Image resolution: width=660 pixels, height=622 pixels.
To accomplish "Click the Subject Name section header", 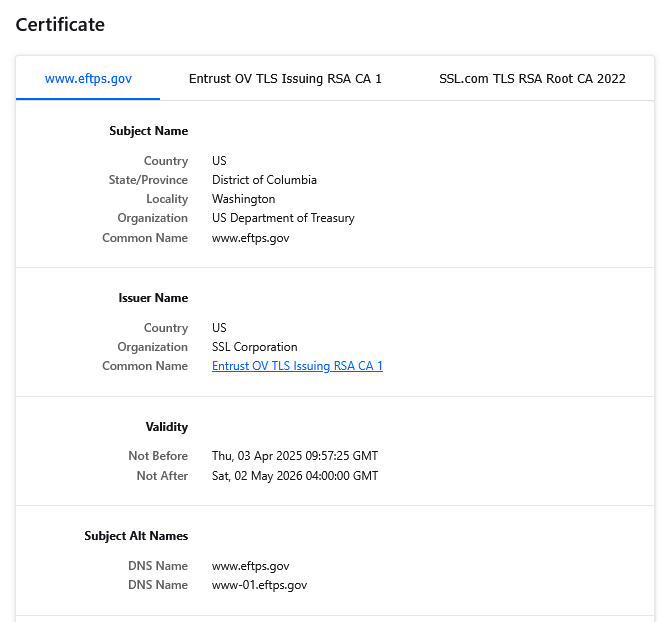I will [149, 131].
